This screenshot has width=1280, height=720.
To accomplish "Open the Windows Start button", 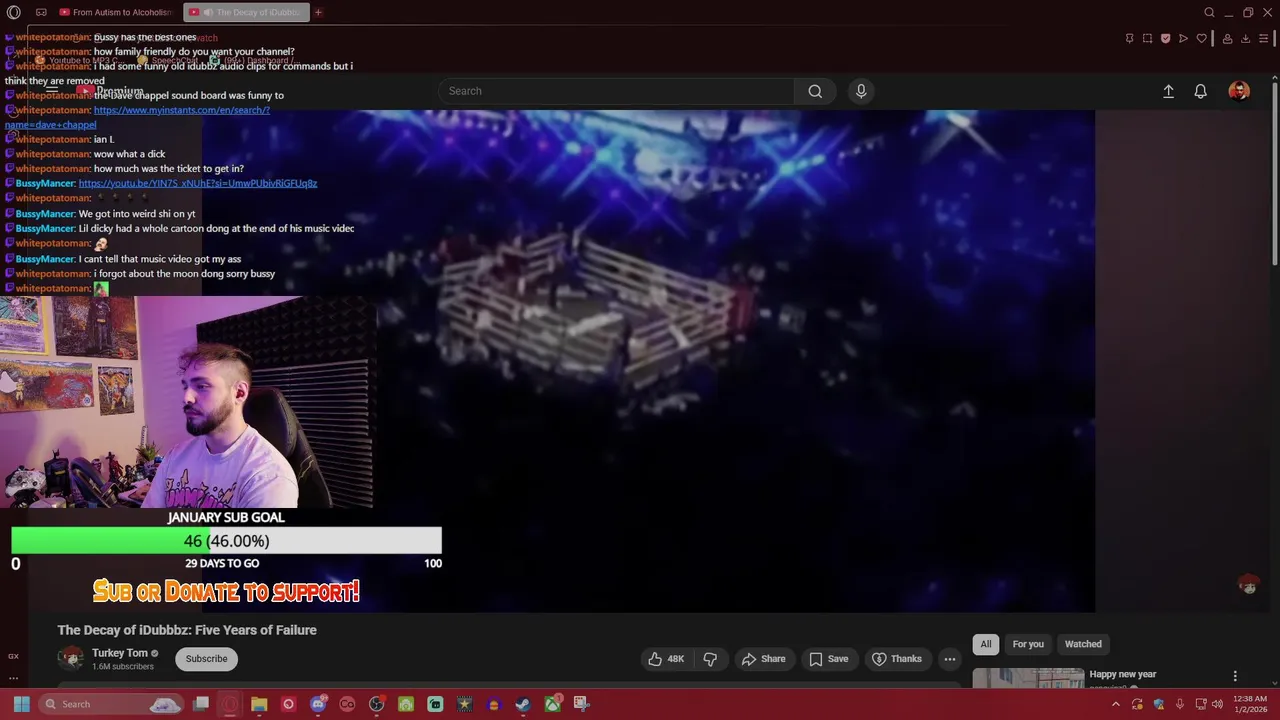I will pyautogui.click(x=21, y=704).
